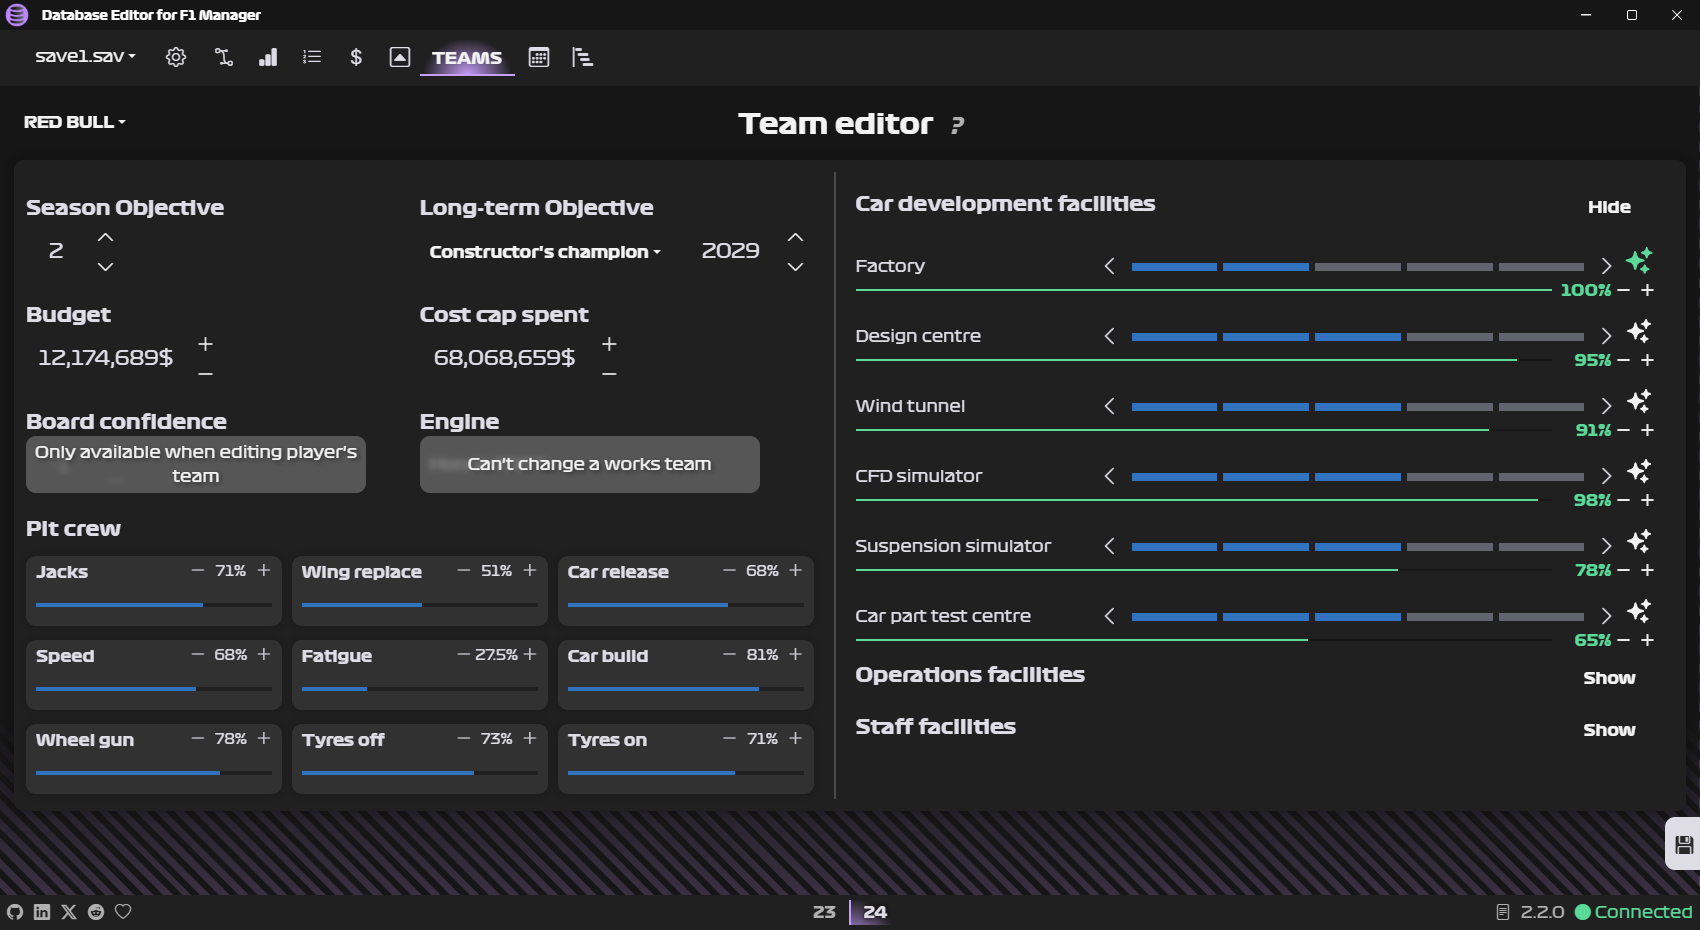The image size is (1700, 930).
Task: Lower the Suspension simulator level with left chevron
Action: pyautogui.click(x=1109, y=546)
